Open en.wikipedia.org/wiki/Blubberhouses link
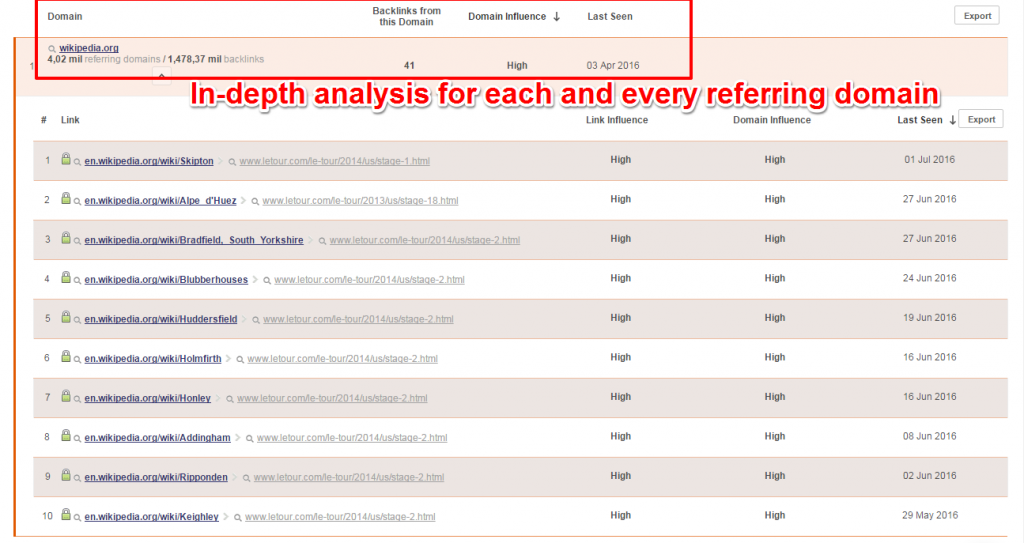The width and height of the screenshot is (1024, 543). (x=166, y=280)
